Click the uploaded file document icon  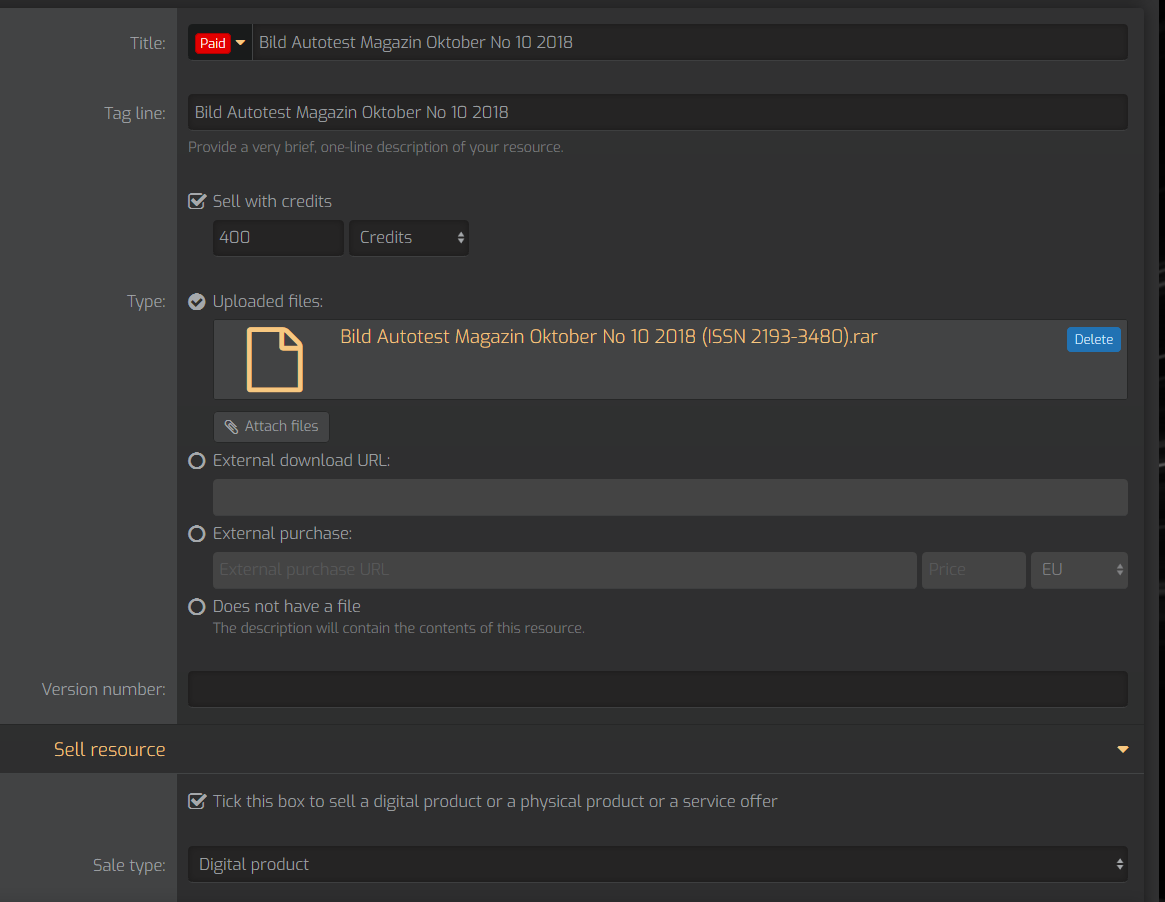point(275,360)
